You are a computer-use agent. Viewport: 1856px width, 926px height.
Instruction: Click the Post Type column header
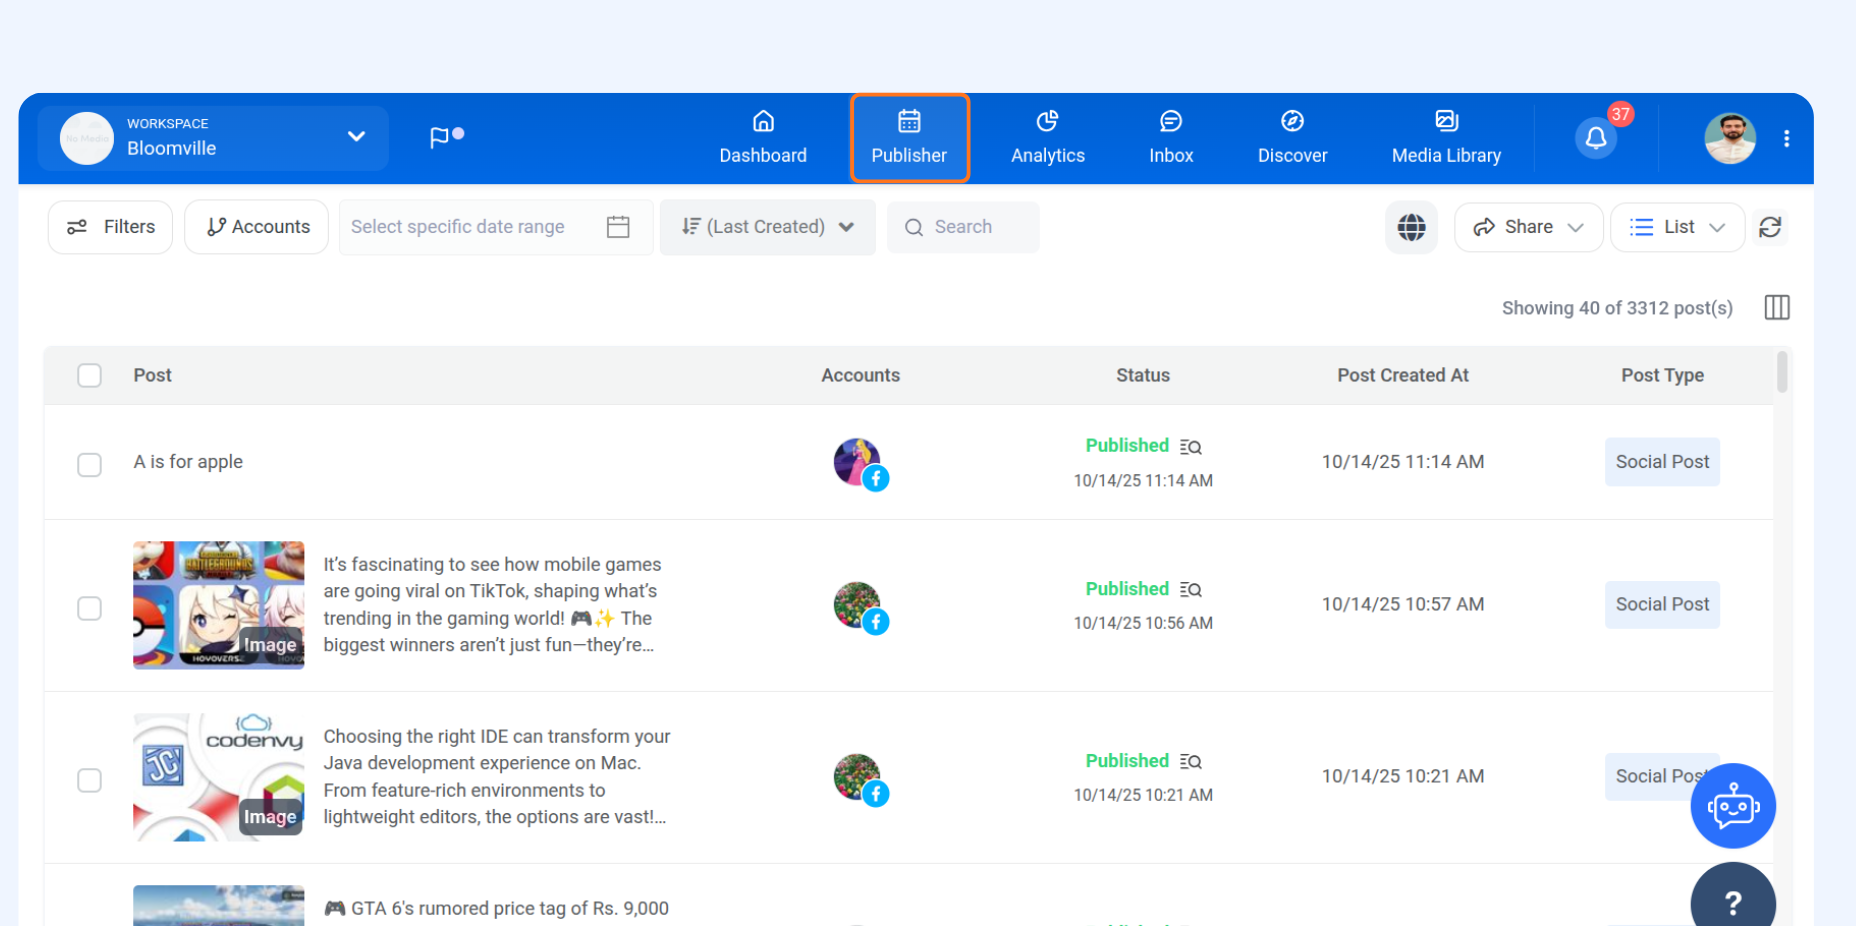[x=1662, y=375]
